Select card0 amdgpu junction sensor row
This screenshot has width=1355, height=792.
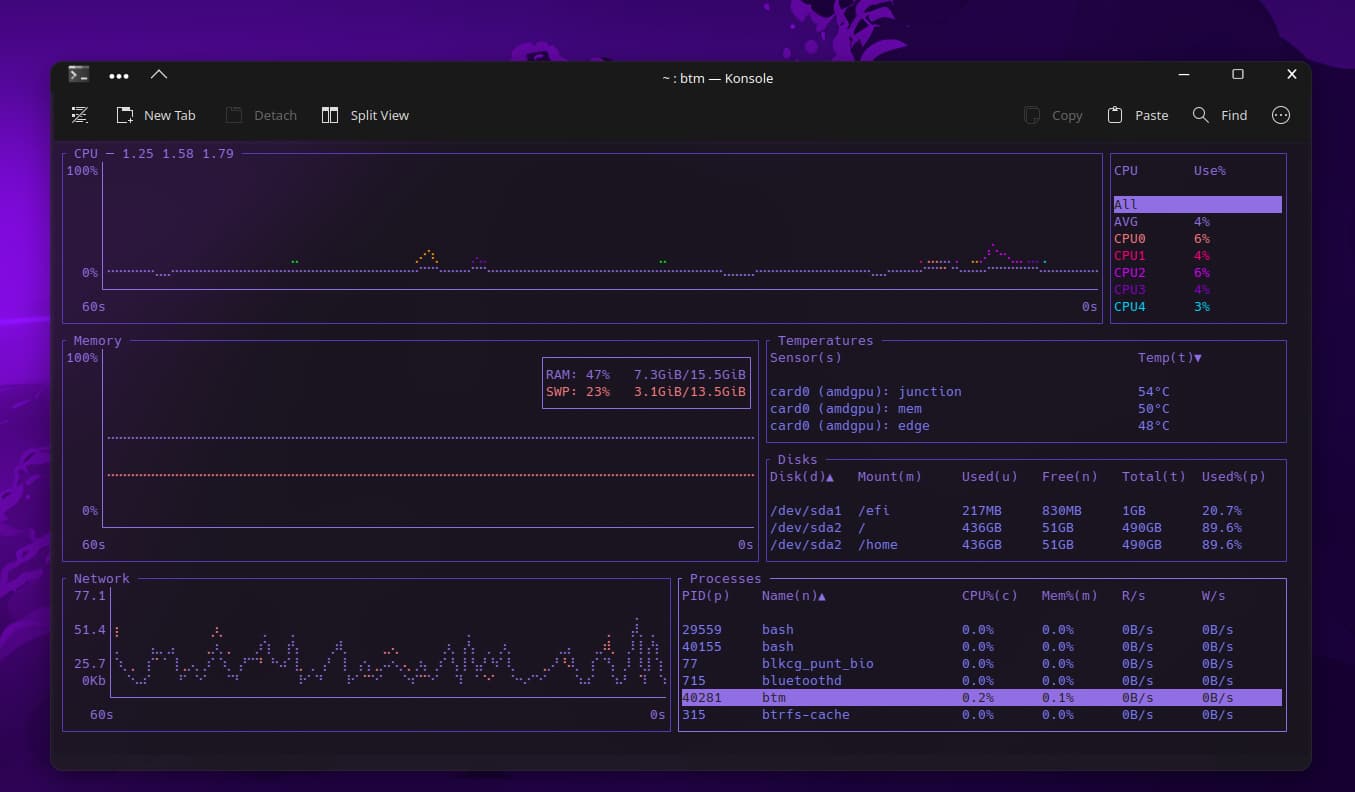tap(1026, 392)
